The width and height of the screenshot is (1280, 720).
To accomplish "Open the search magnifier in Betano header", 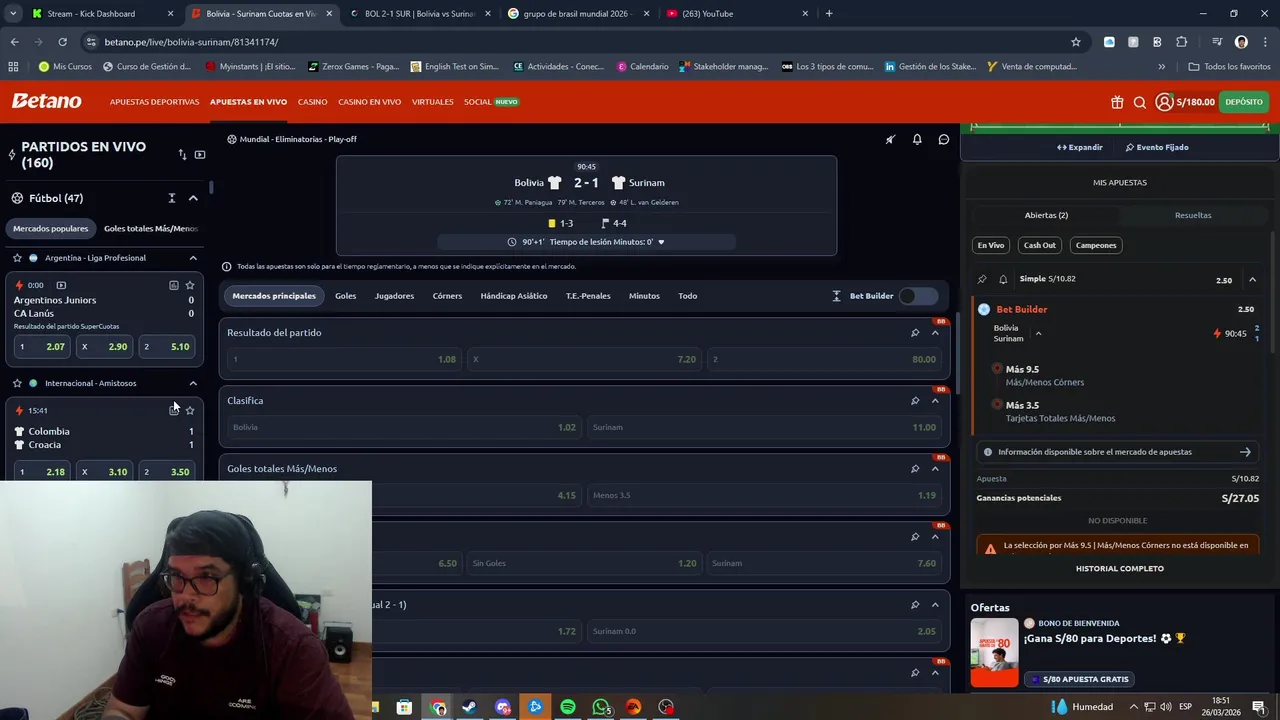I will tap(1139, 102).
